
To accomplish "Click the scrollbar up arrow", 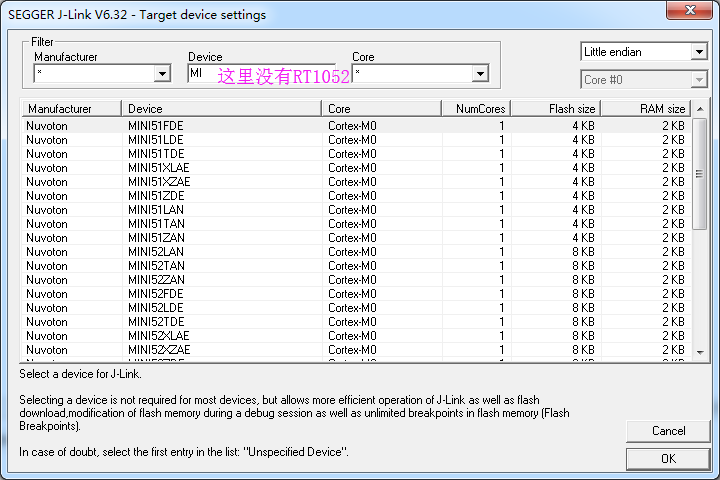I will 700,109.
